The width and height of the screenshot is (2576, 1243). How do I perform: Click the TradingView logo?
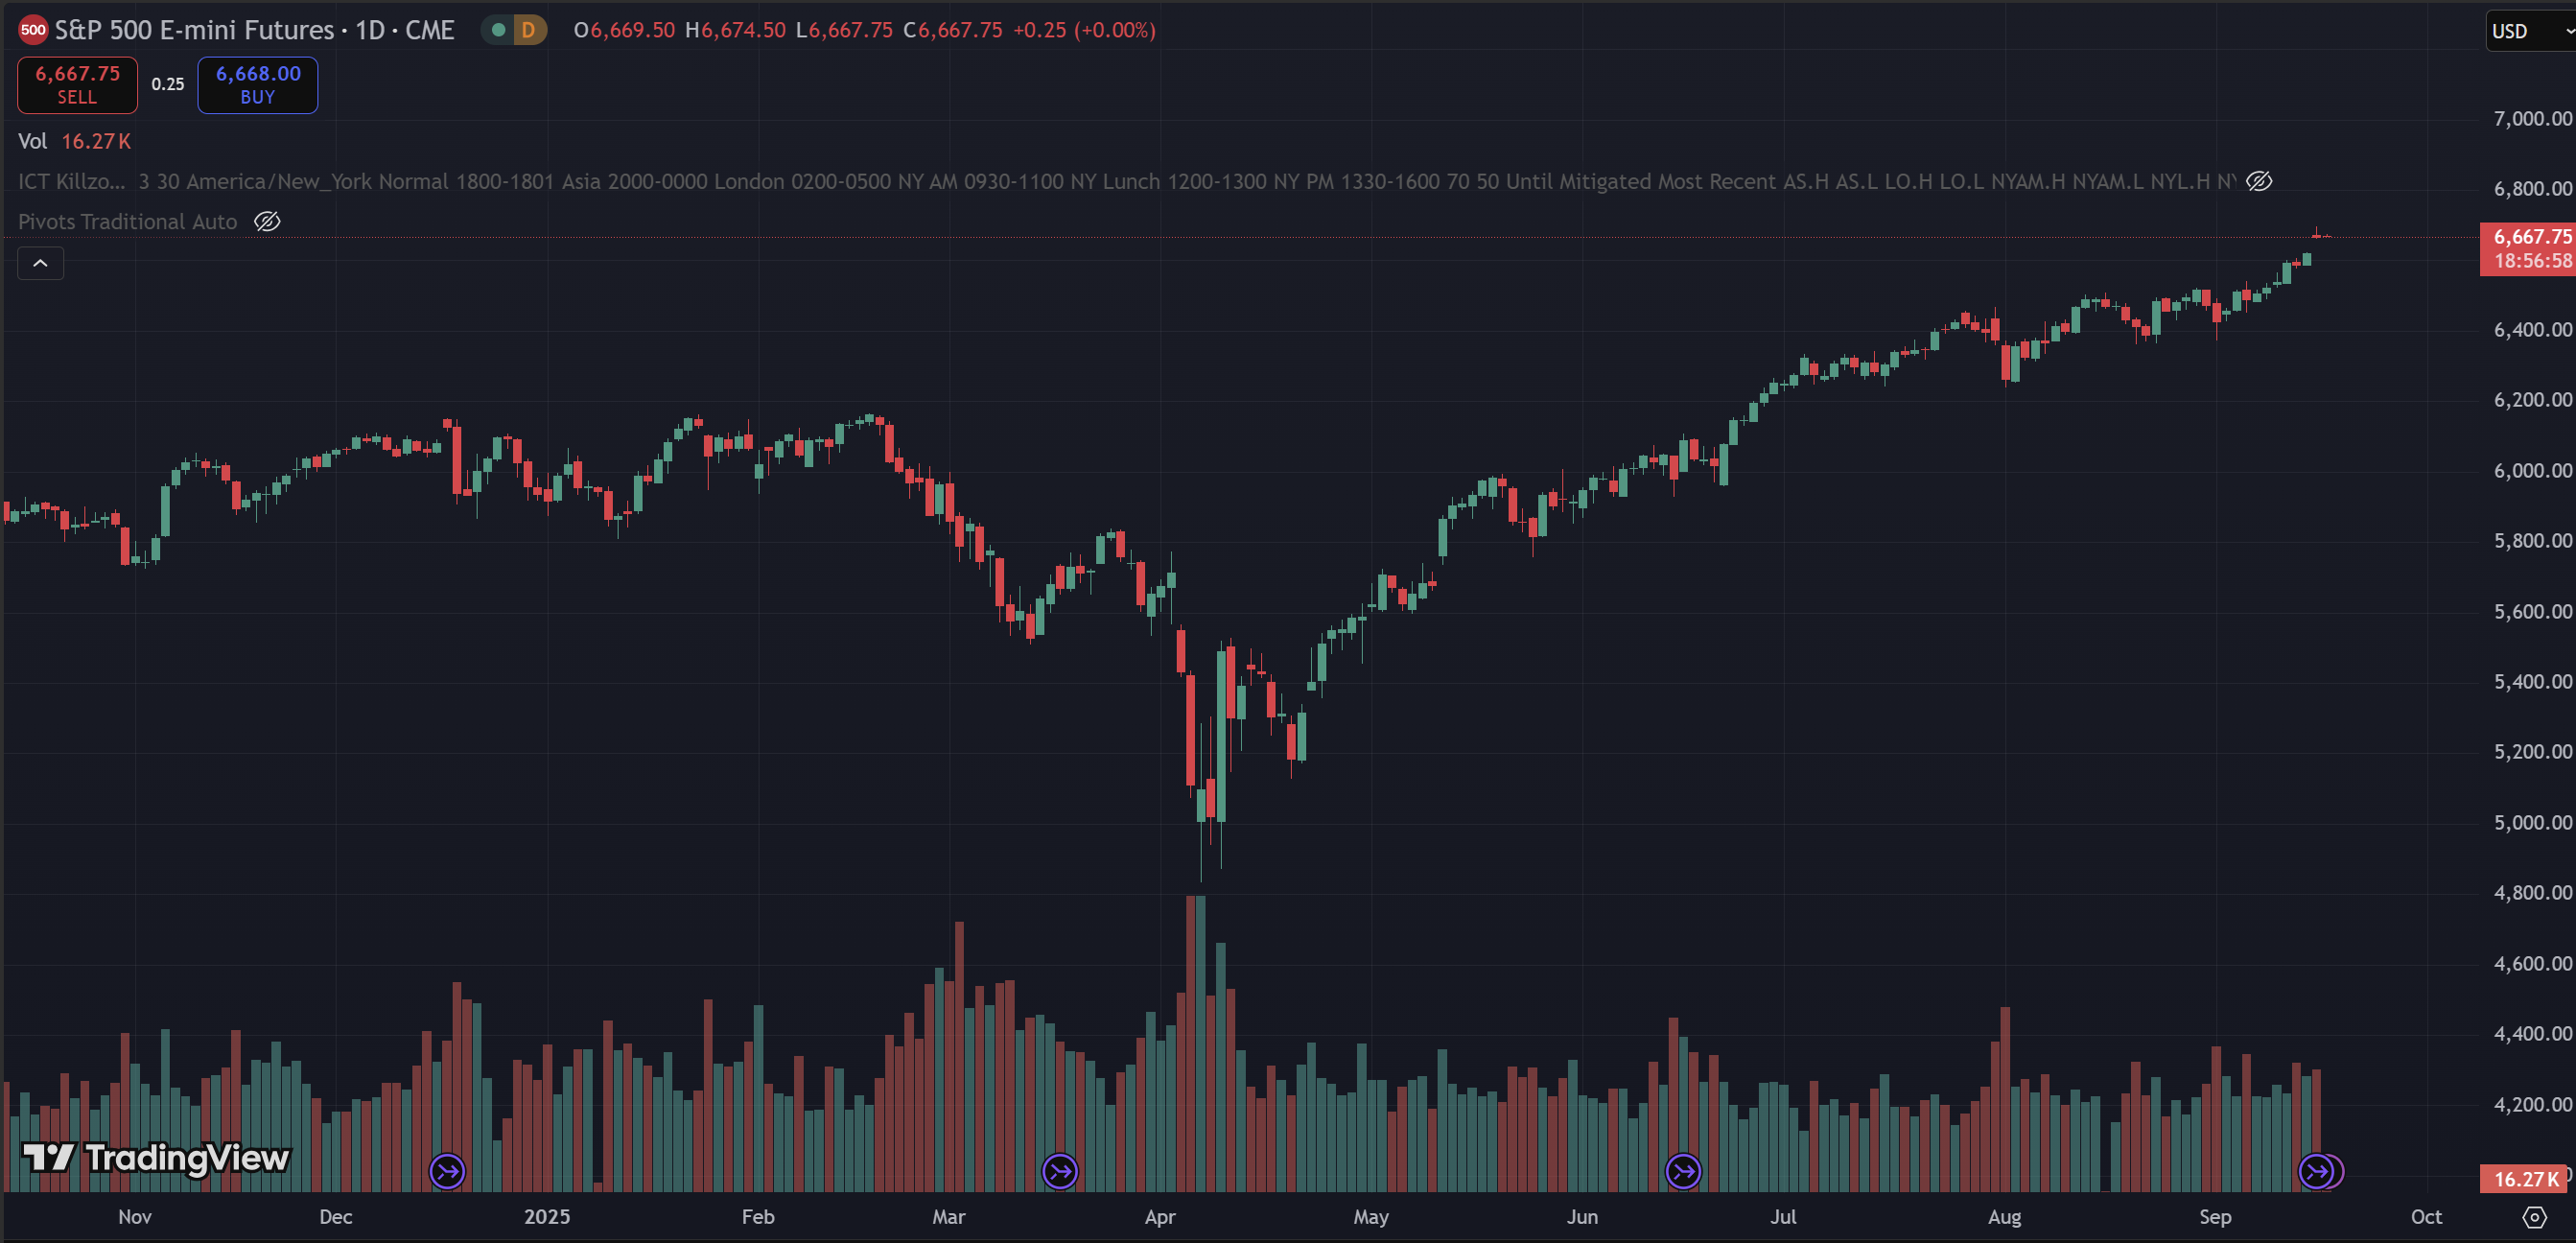pos(156,1158)
